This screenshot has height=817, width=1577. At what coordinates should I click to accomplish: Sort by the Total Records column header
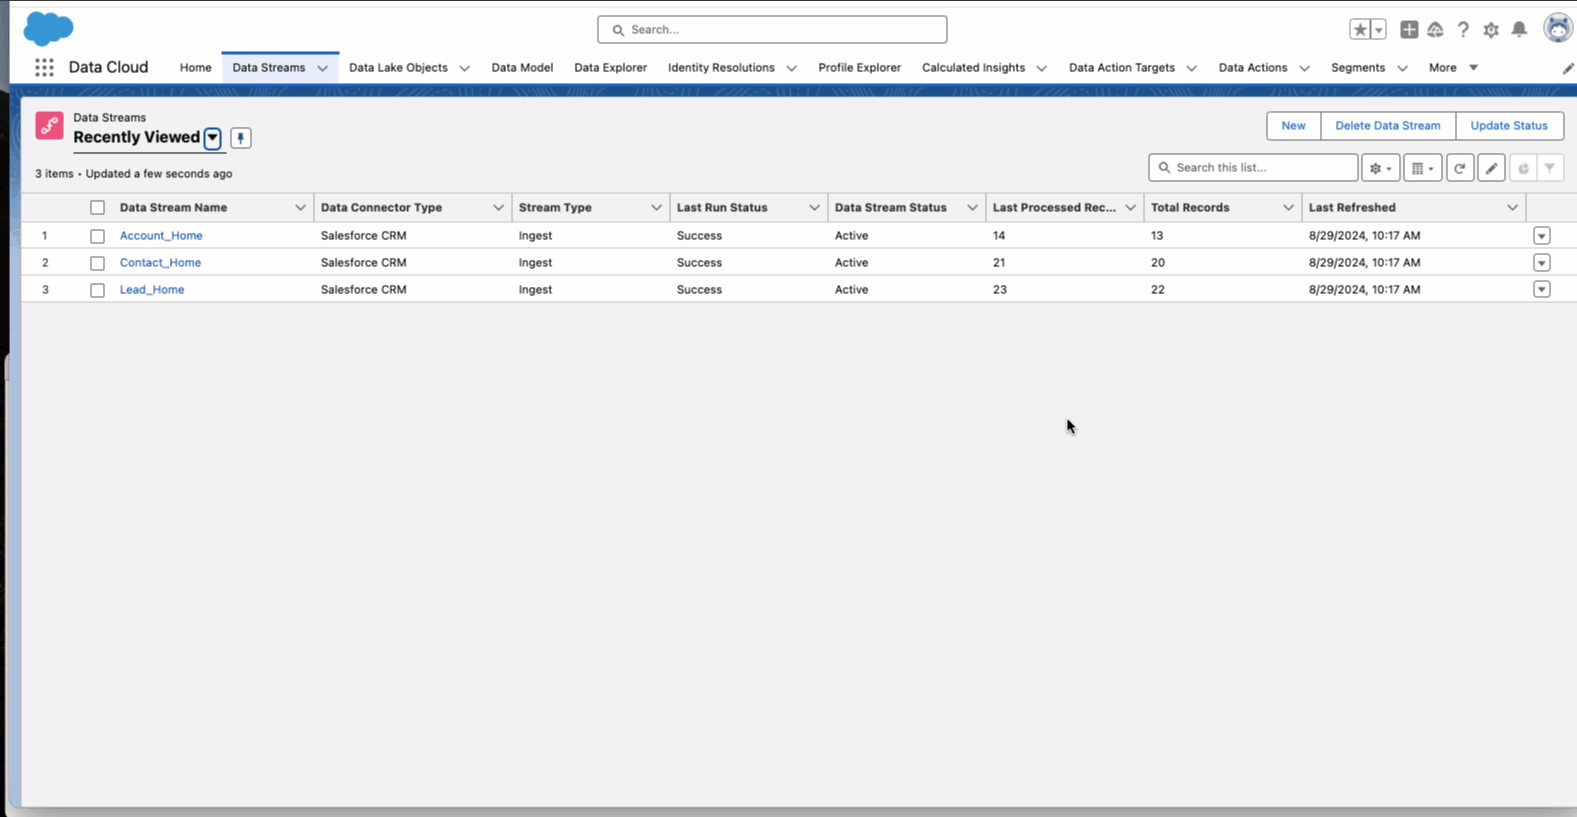tap(1190, 208)
